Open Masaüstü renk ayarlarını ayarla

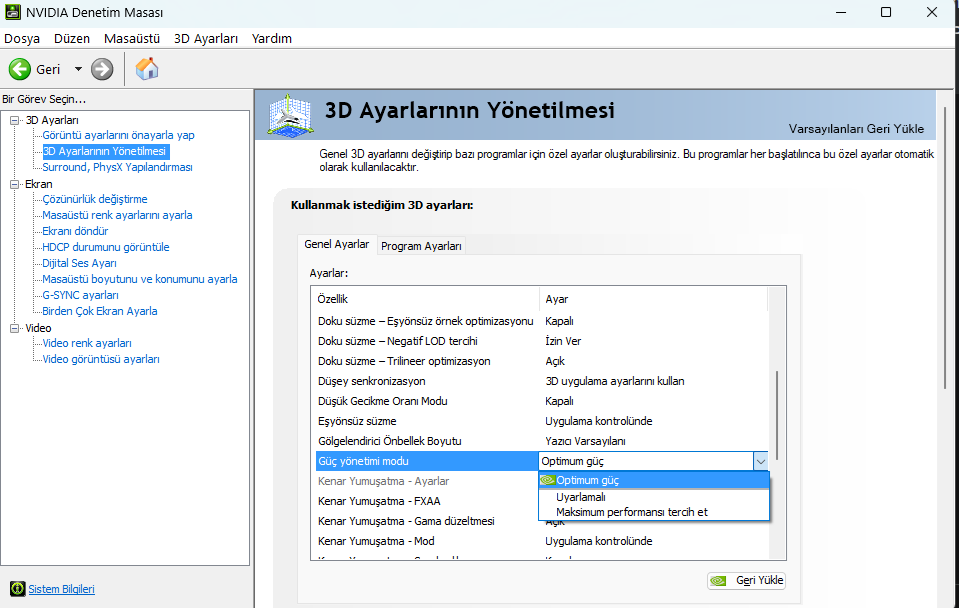coord(117,215)
